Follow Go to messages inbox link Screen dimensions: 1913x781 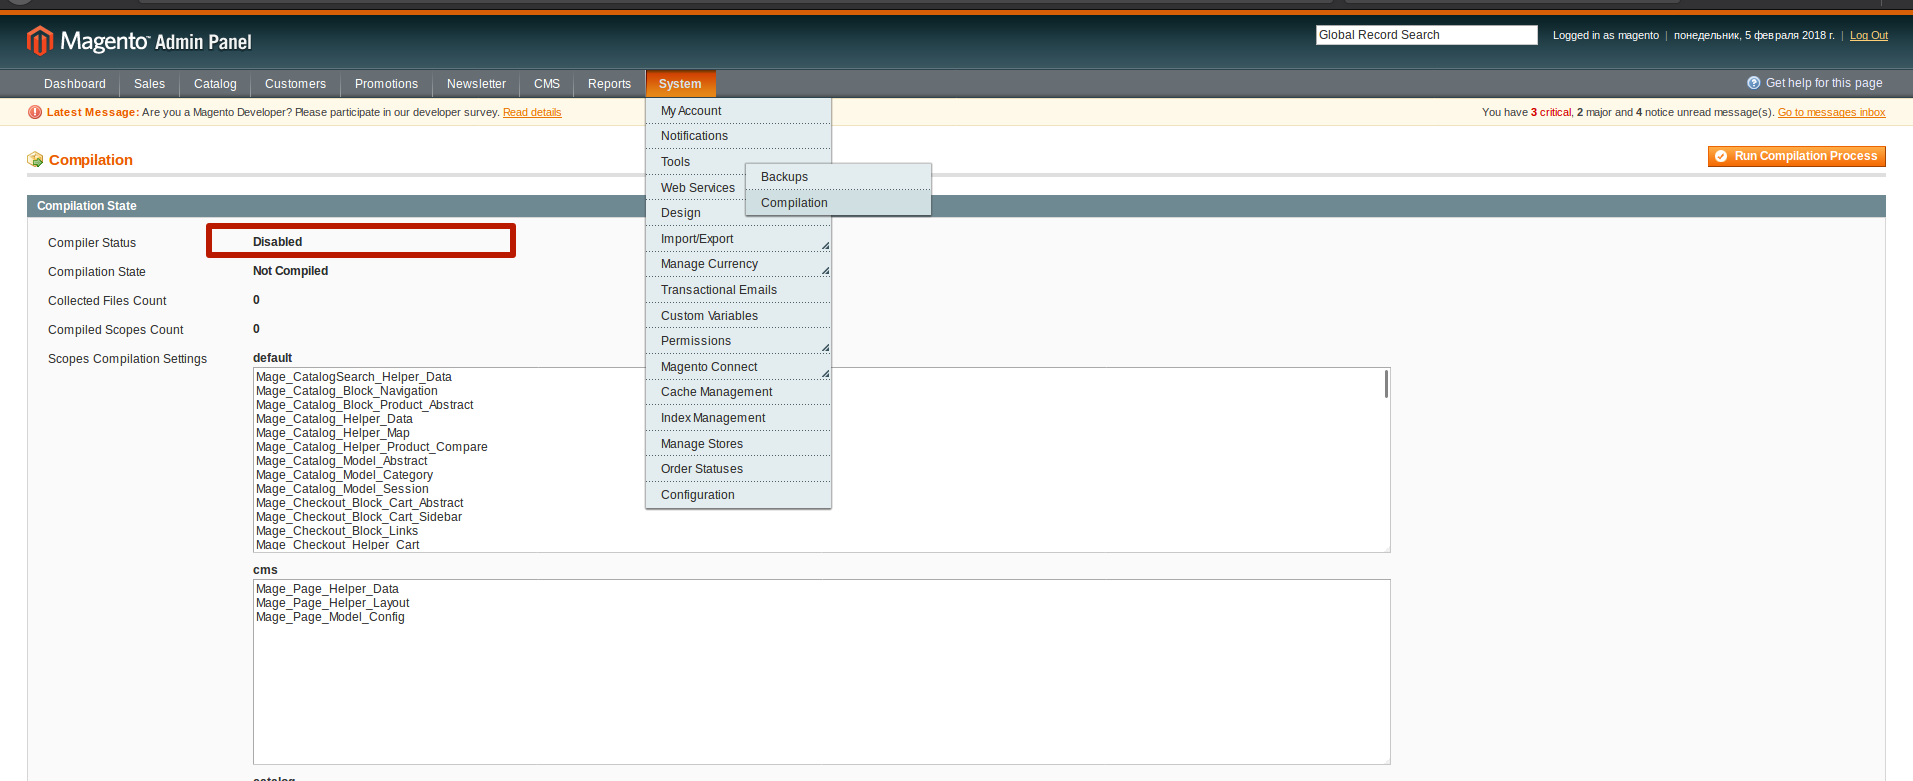pos(1831,112)
